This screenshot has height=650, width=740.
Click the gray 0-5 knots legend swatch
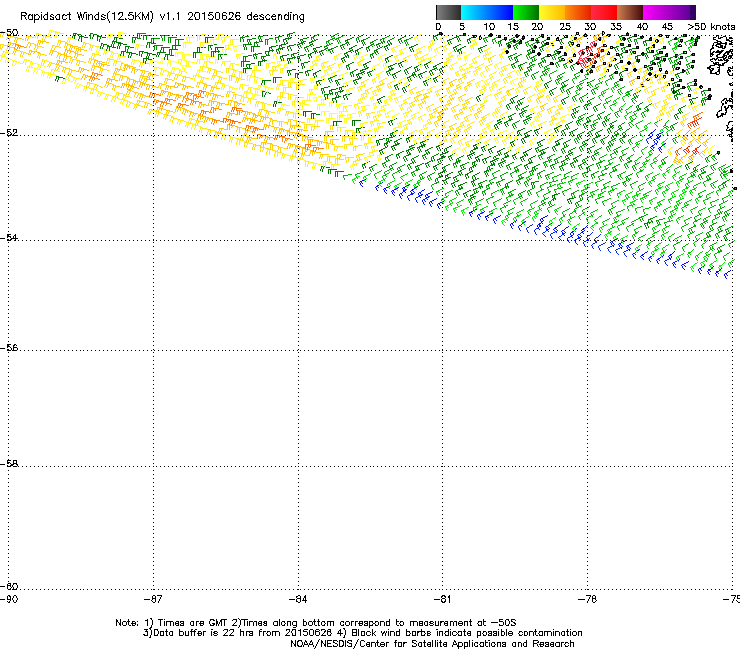pyautogui.click(x=448, y=12)
